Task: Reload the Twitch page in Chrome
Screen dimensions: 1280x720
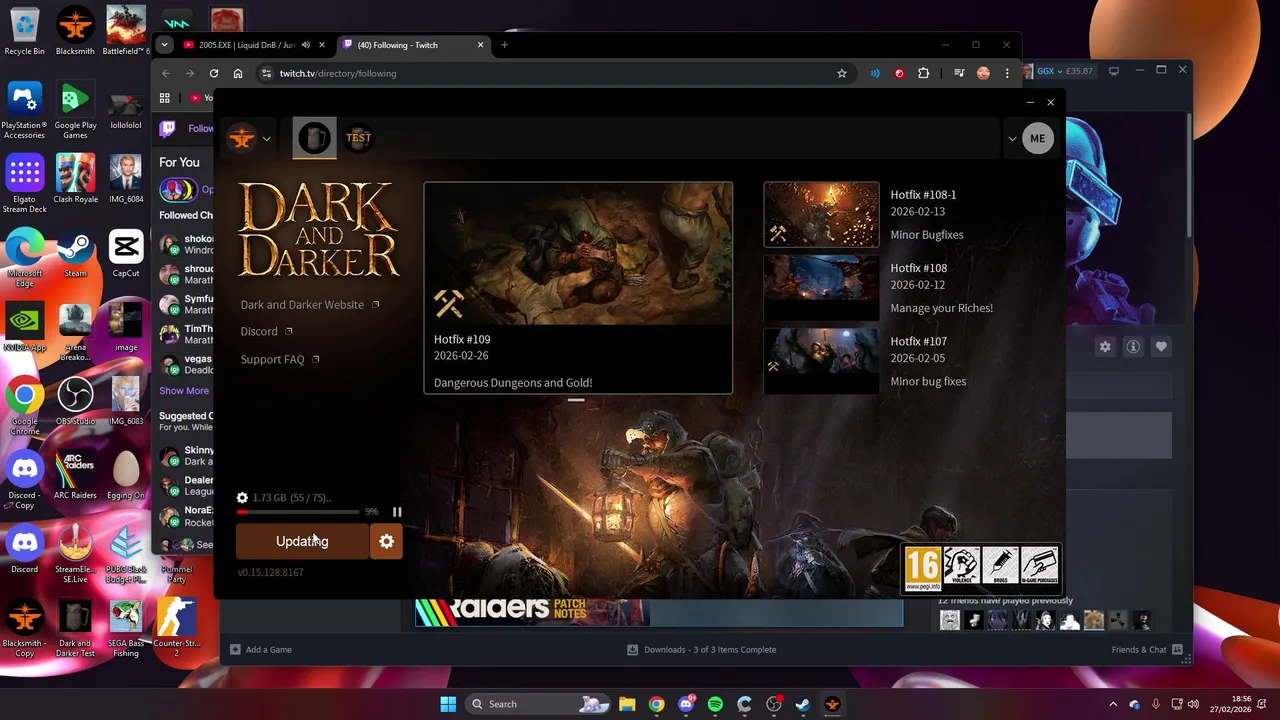Action: pyautogui.click(x=214, y=73)
